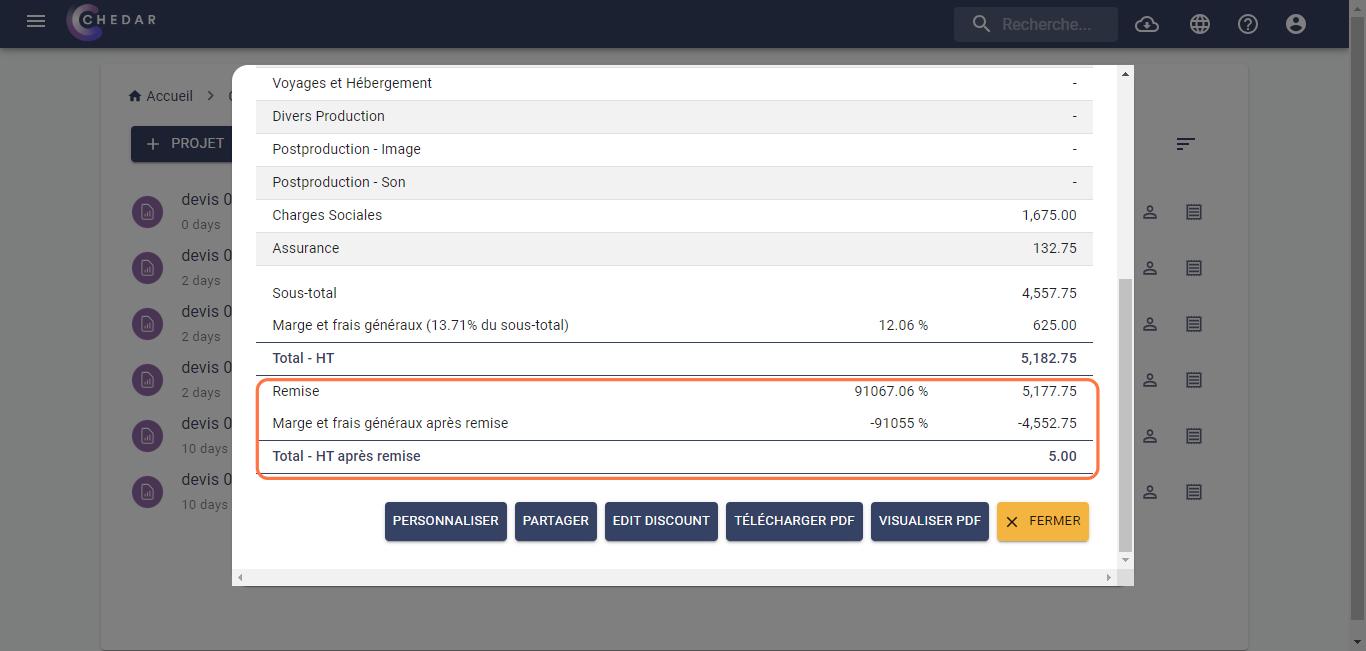
Task: Click person icon beside Assurance row
Action: point(1150,268)
